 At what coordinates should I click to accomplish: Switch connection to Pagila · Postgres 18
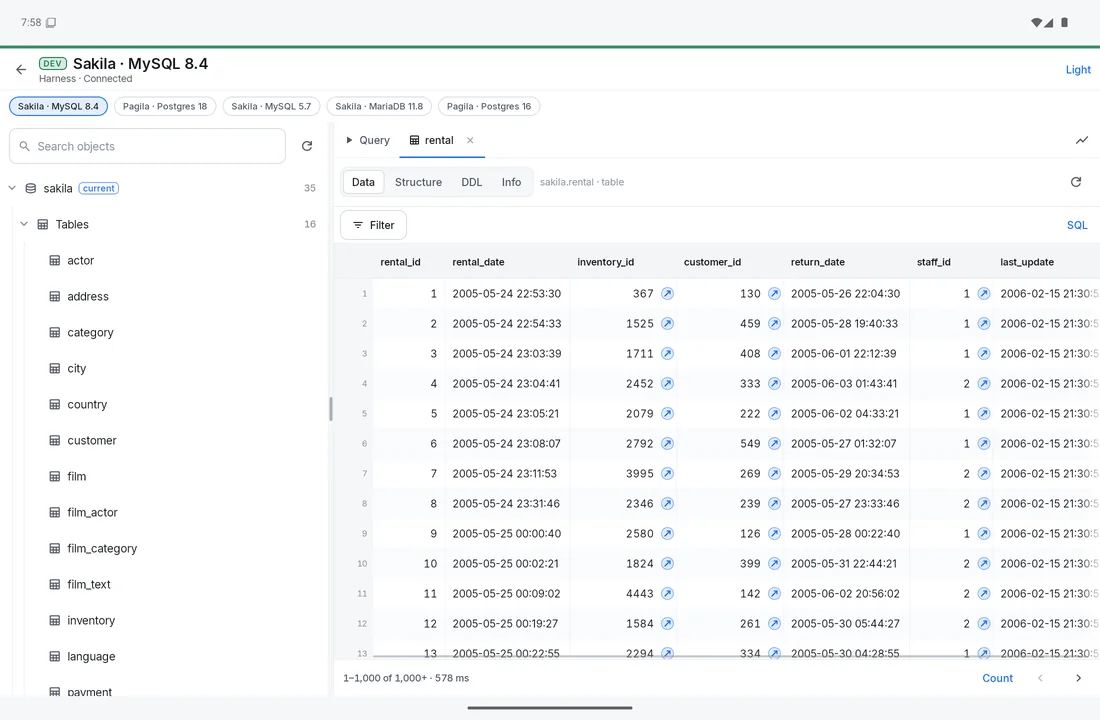(x=165, y=107)
